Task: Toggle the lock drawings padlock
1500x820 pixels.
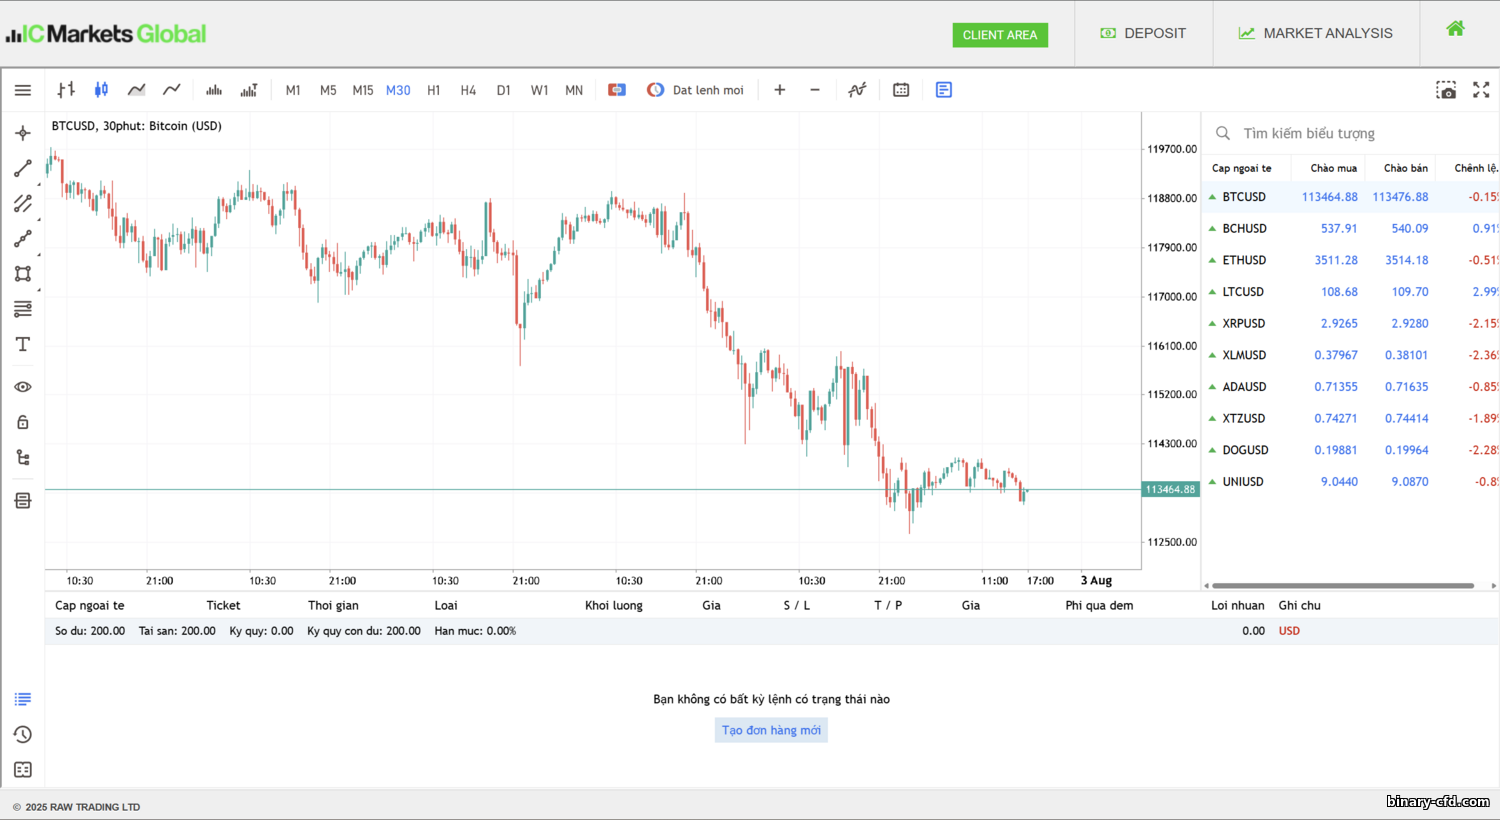Action: coord(23,422)
